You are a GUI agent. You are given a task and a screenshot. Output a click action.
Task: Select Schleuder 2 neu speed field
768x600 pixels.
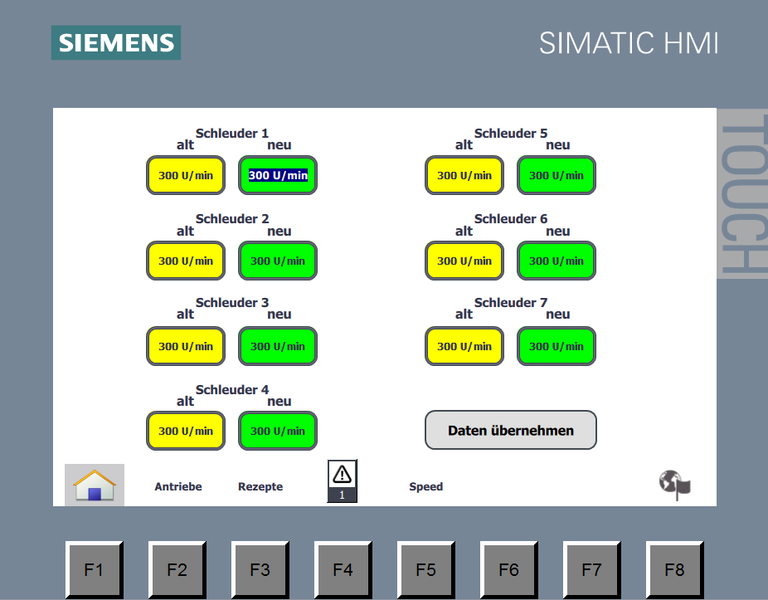(x=278, y=261)
